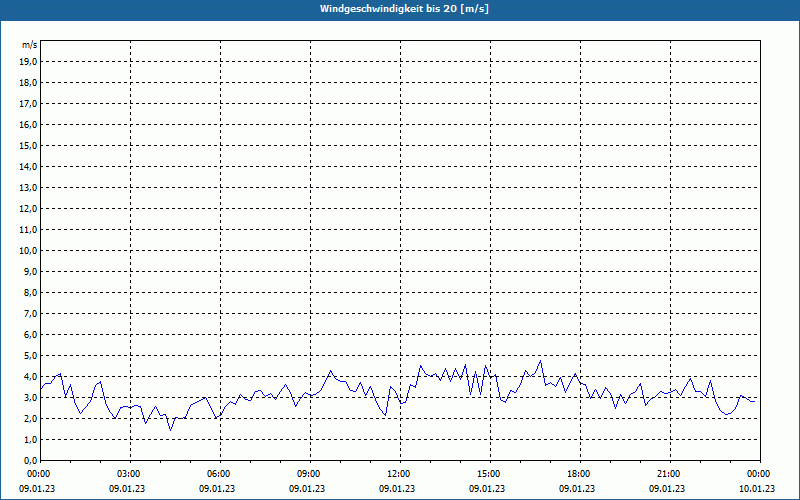
Task: Click the 0,0 y-axis tick label
Action: [x=30, y=460]
